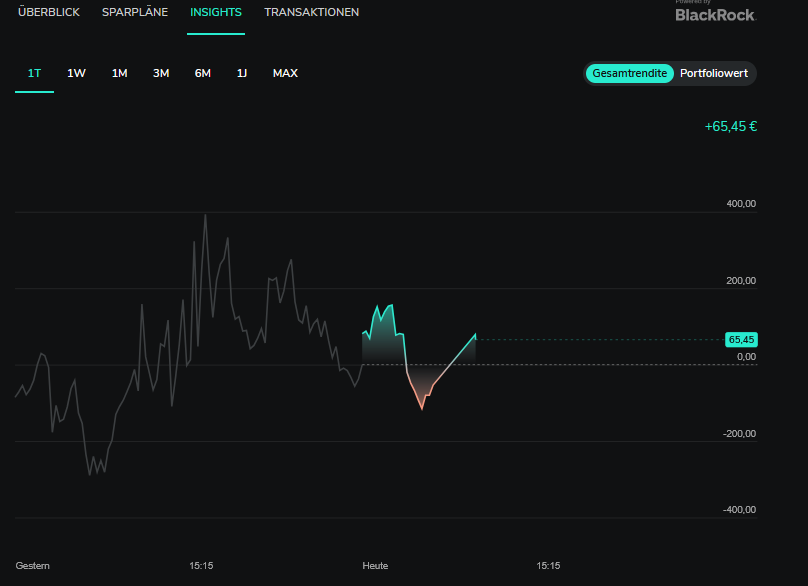This screenshot has height=586, width=808.
Task: Pick the 1J yearly range
Action: [x=242, y=73]
